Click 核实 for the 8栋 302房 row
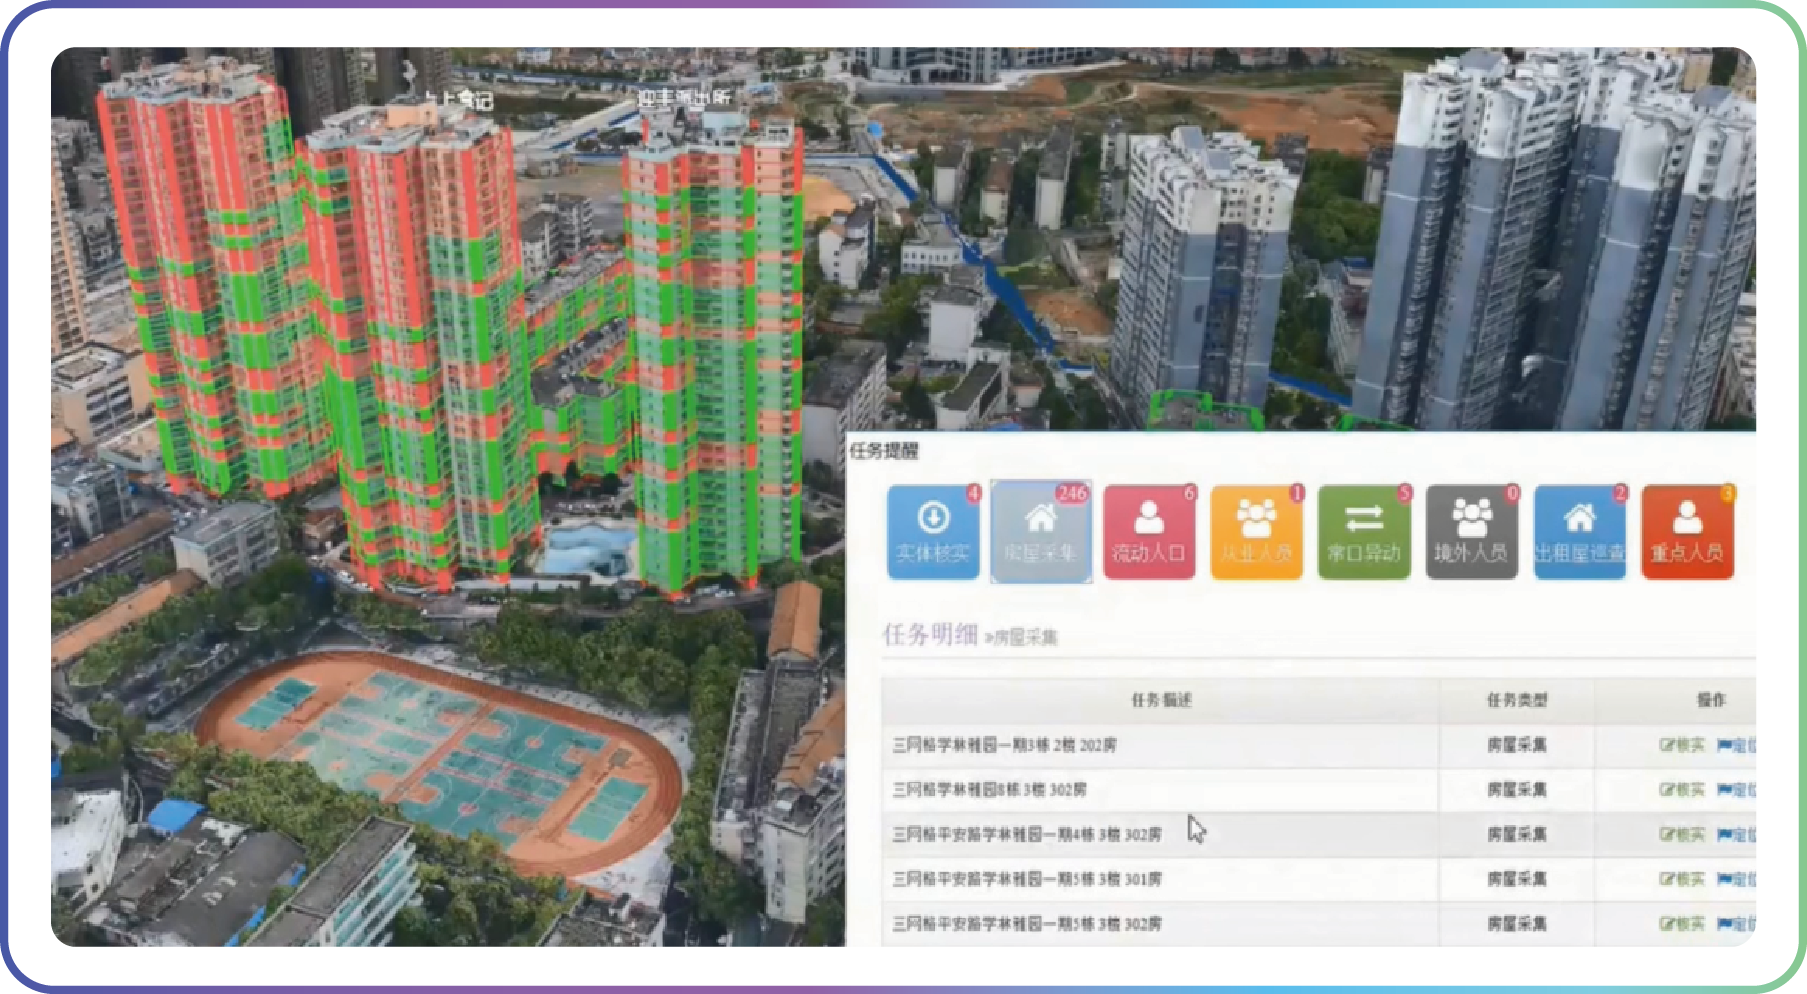1807x994 pixels. click(x=1682, y=790)
